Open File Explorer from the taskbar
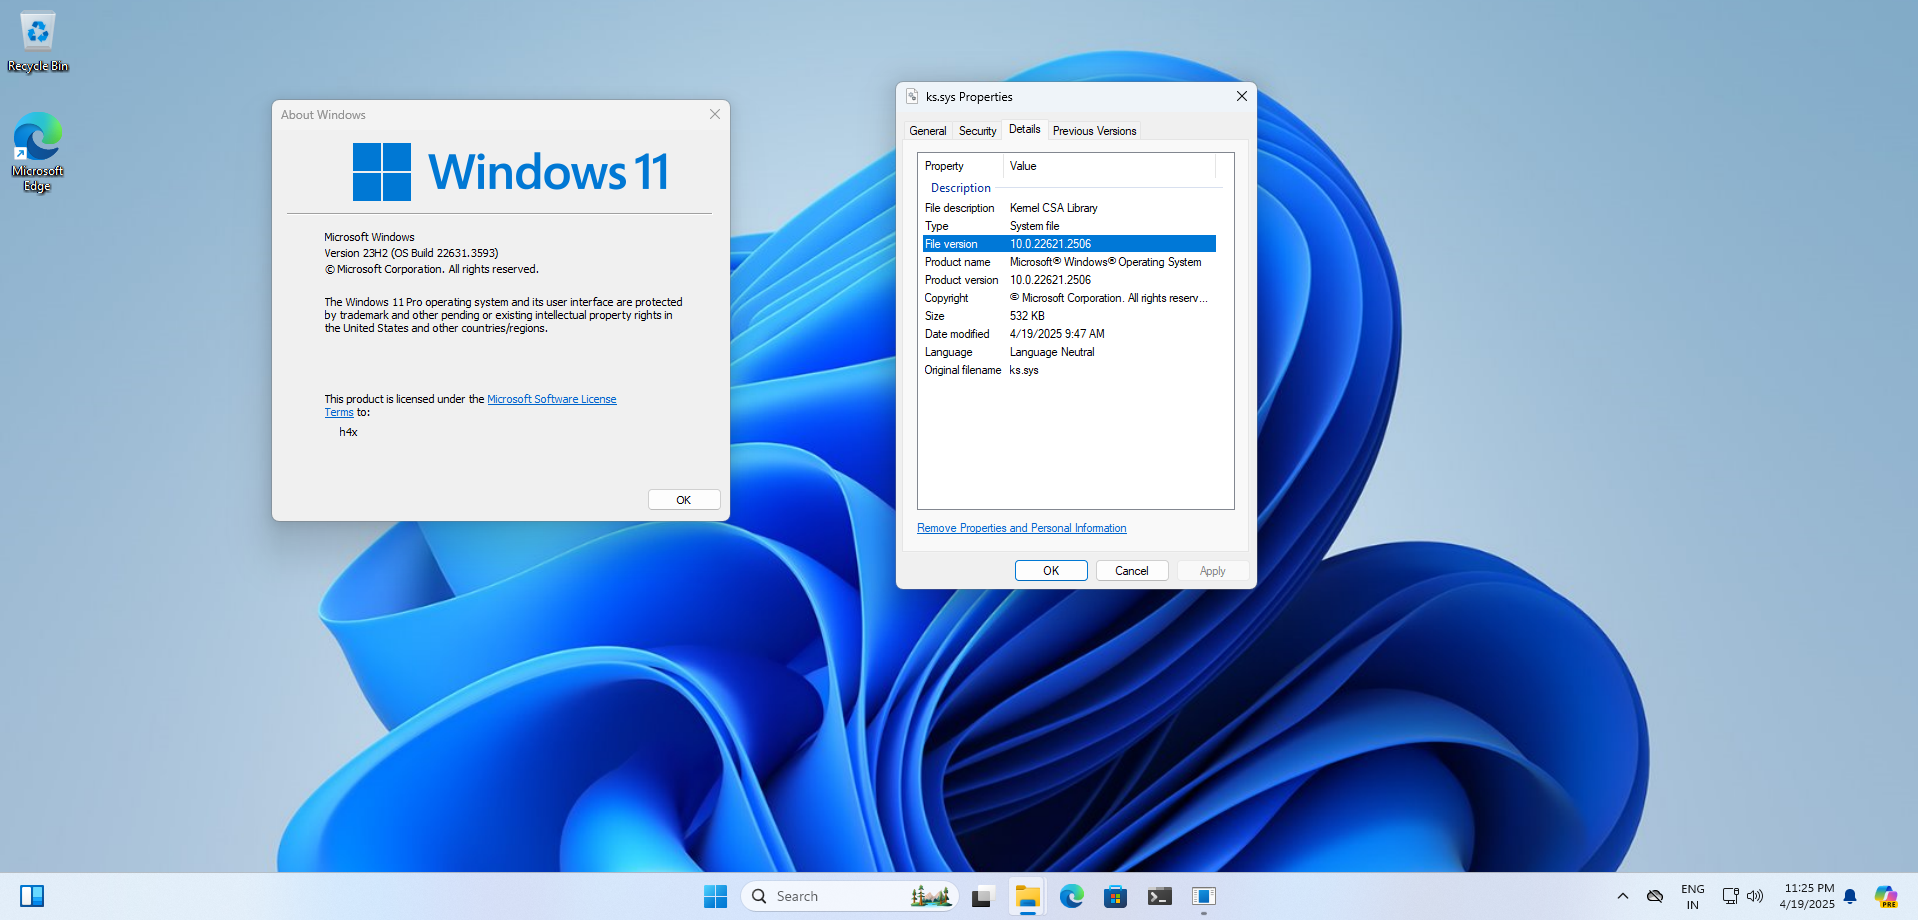Viewport: 1918px width, 920px height. 1027,897
